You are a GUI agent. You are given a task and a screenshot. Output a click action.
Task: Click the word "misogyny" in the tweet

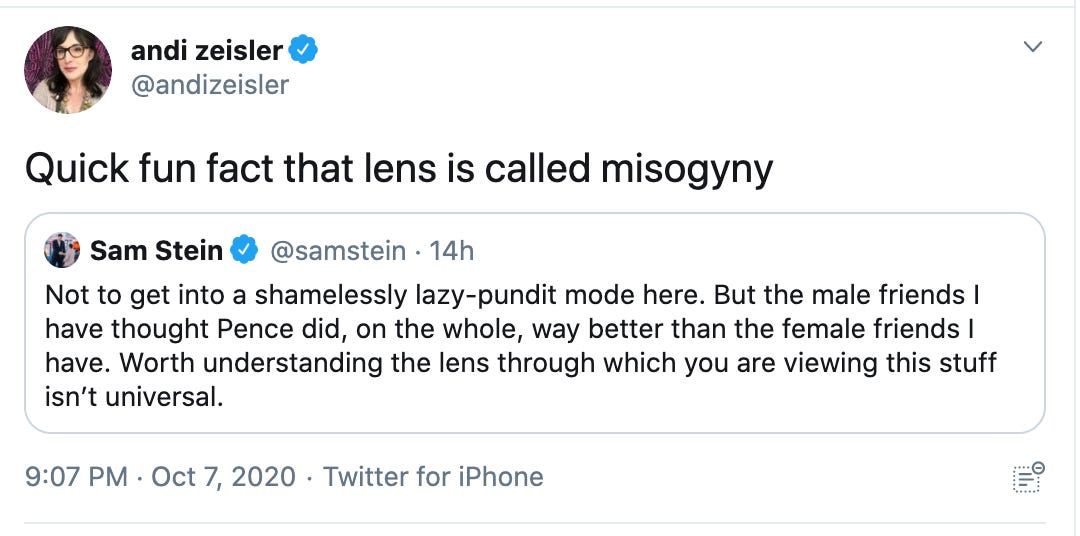pos(686,168)
